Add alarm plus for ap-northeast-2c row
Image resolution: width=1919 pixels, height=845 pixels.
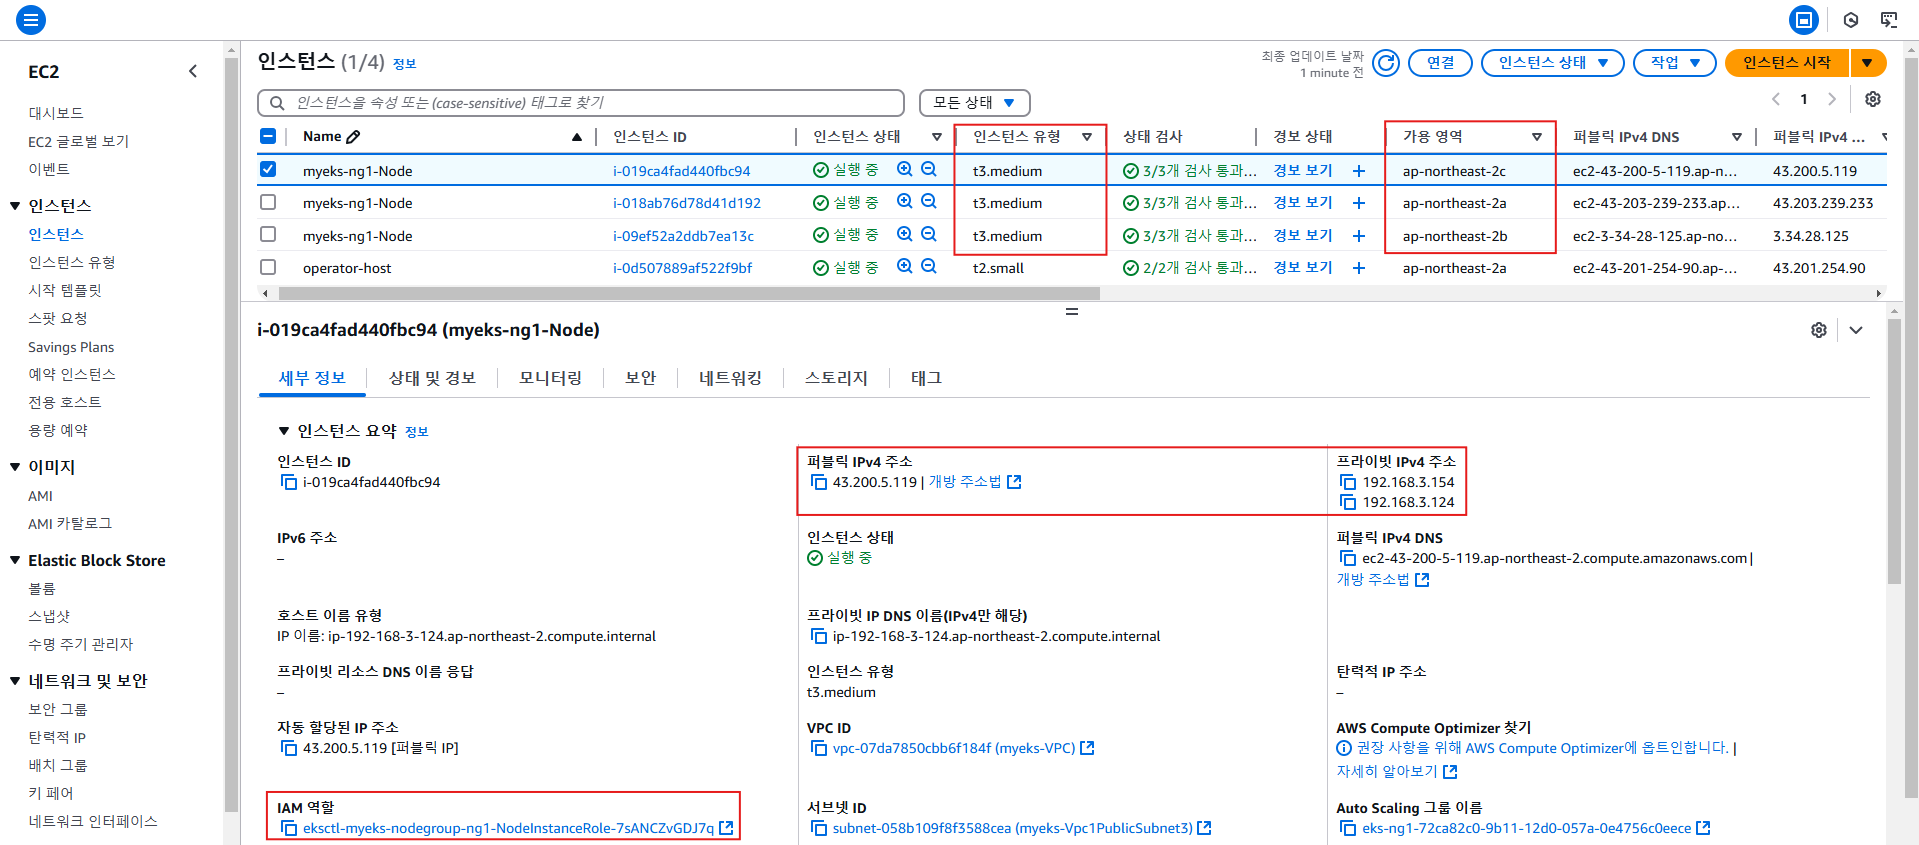coord(1359,171)
